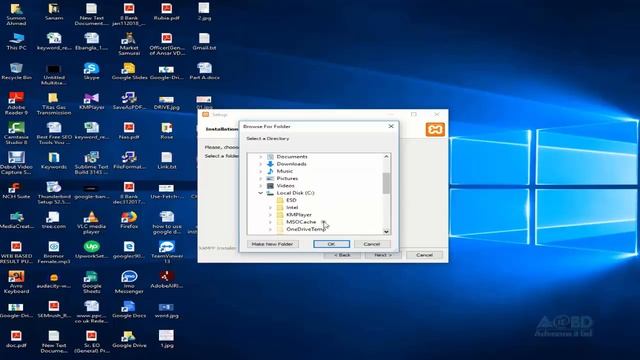Select the ESD folder in the tree

click(291, 200)
